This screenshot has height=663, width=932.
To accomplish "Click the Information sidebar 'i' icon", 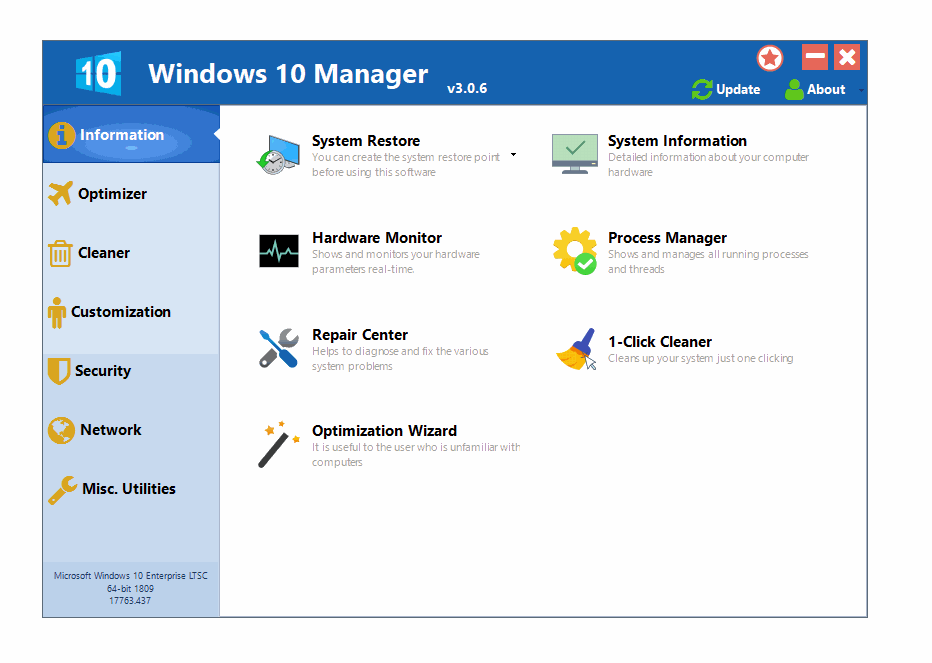I will [62, 135].
